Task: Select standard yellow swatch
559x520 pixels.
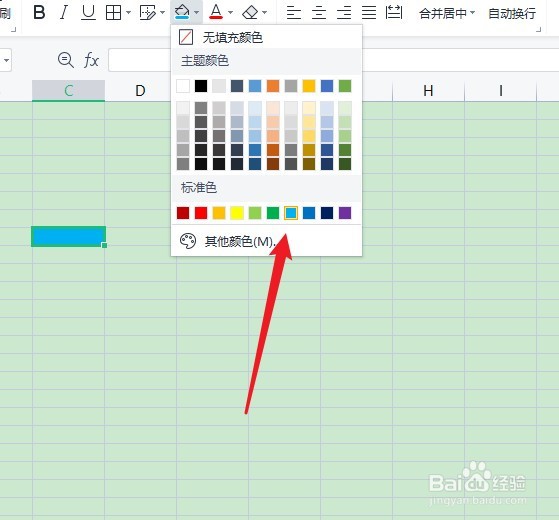Action: [237, 213]
